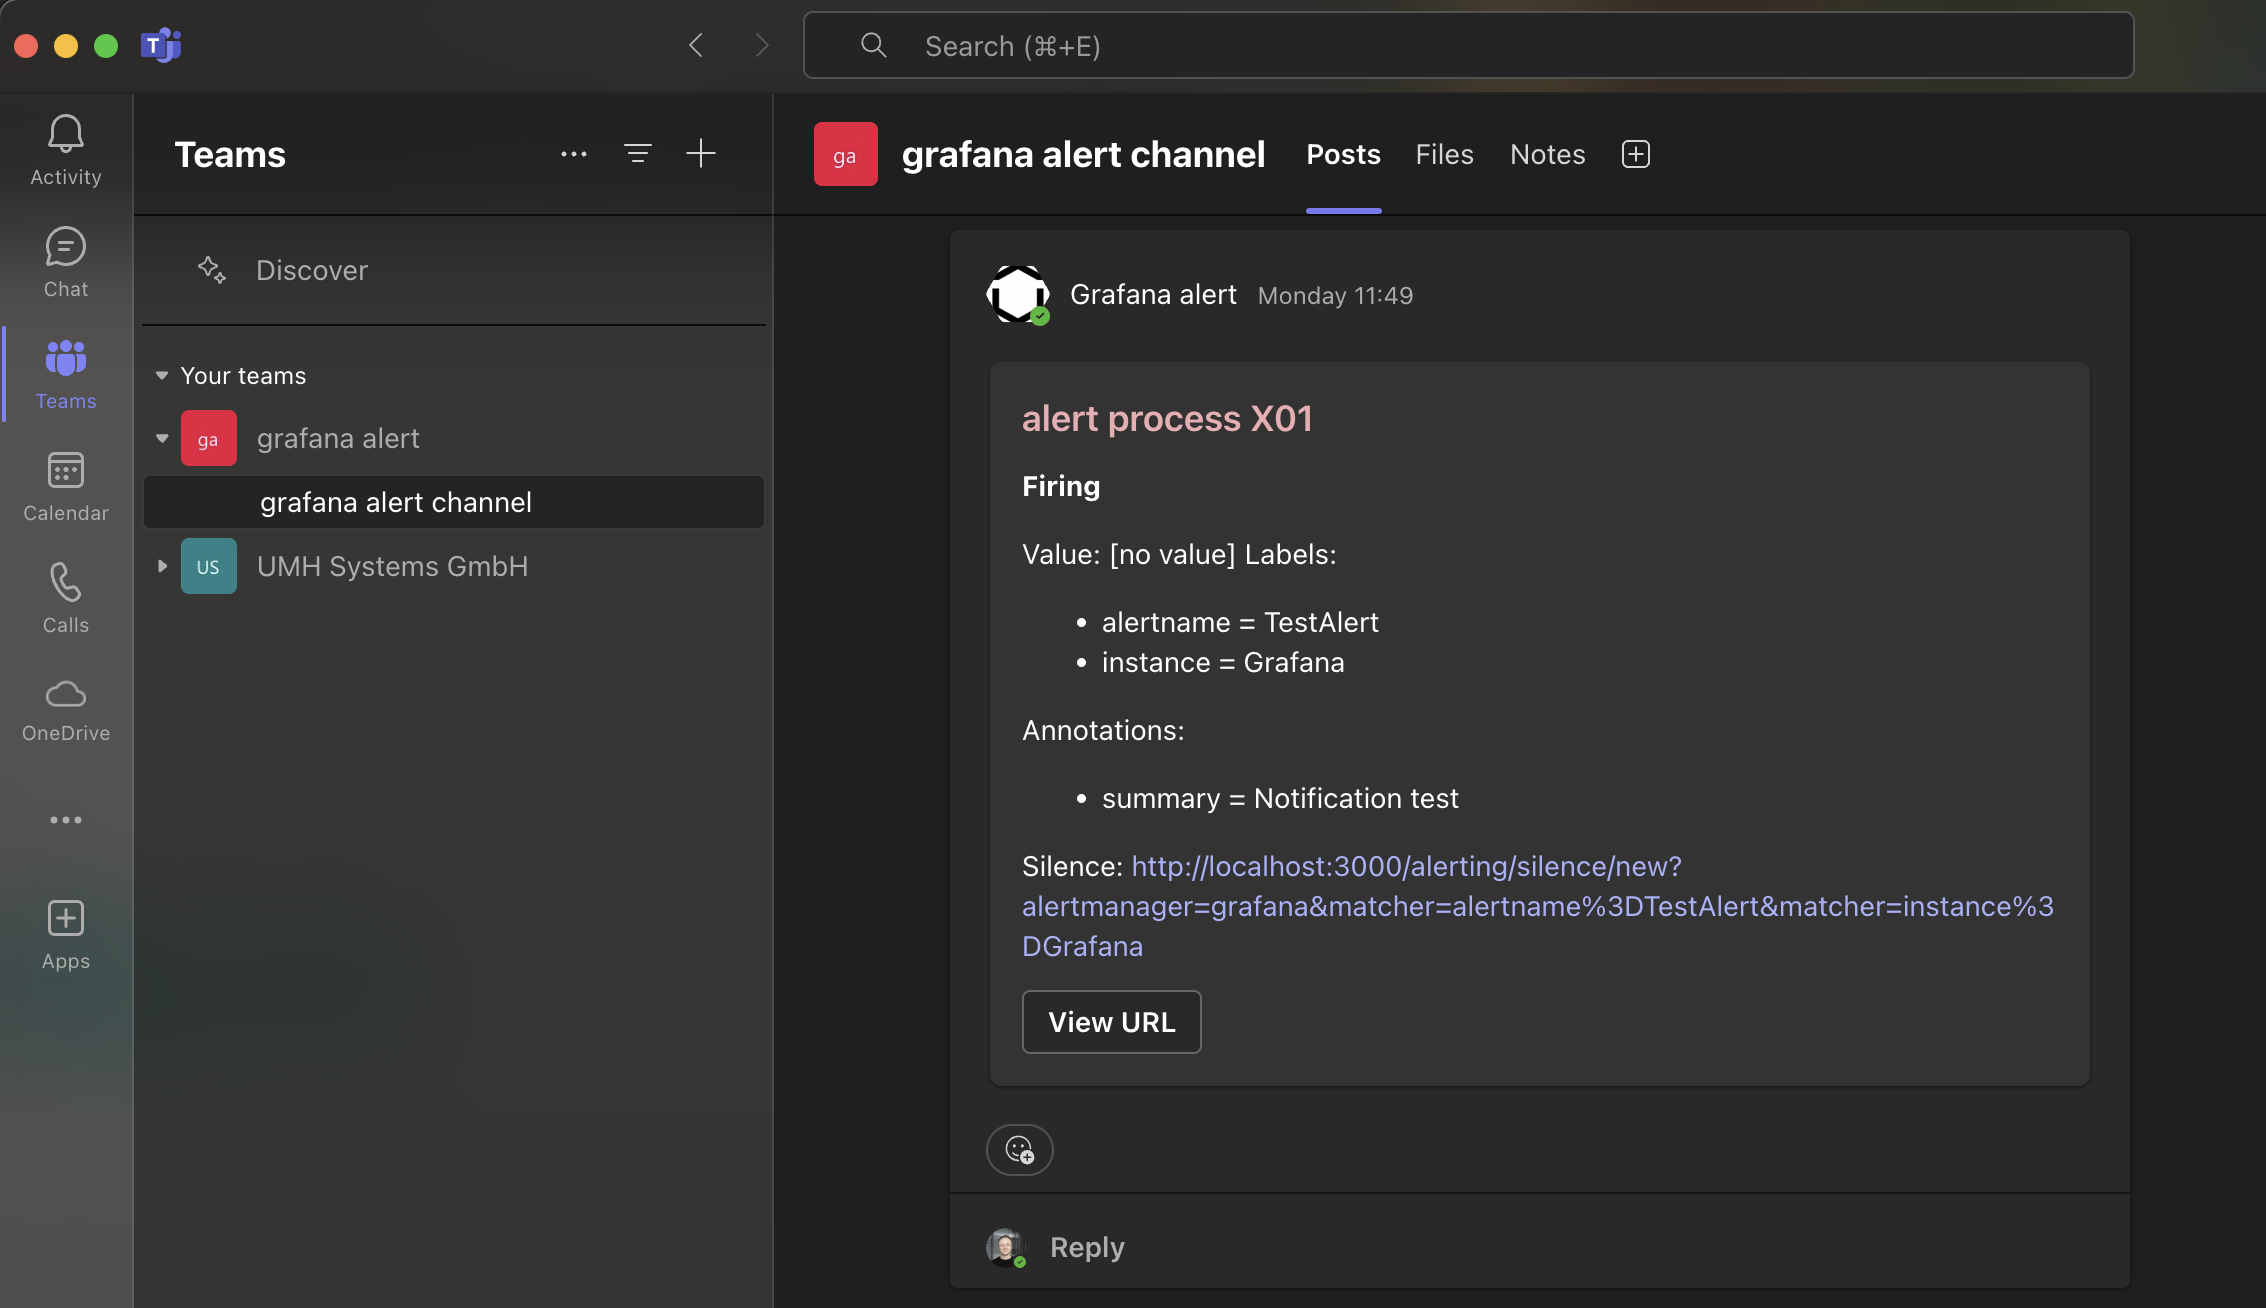This screenshot has width=2266, height=1308.
Task: Go back using the back arrow
Action: [696, 46]
